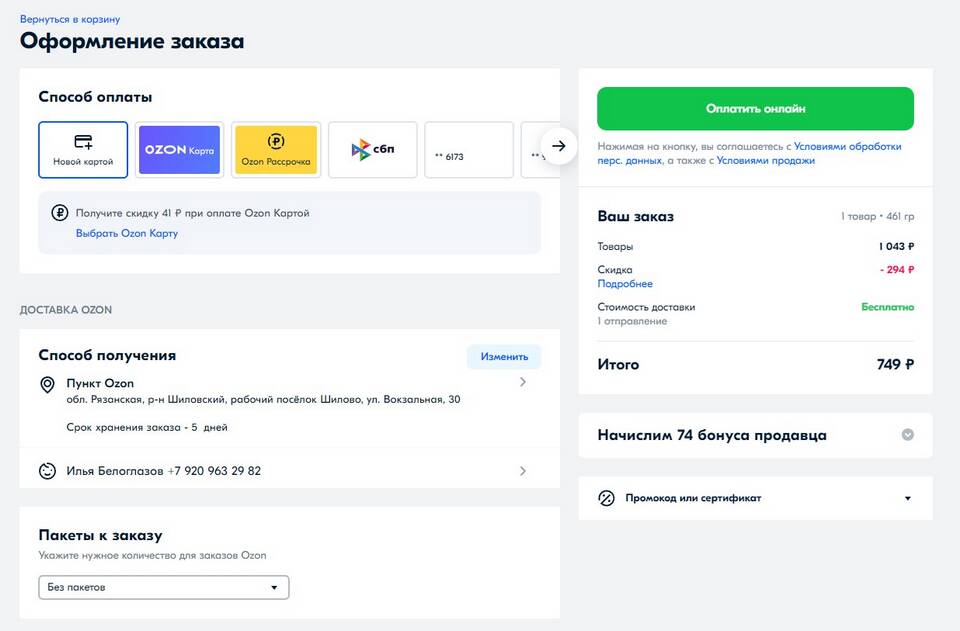Select the 'Новой картой' payment option
Viewport: 960px width, 631px height.
(83, 150)
